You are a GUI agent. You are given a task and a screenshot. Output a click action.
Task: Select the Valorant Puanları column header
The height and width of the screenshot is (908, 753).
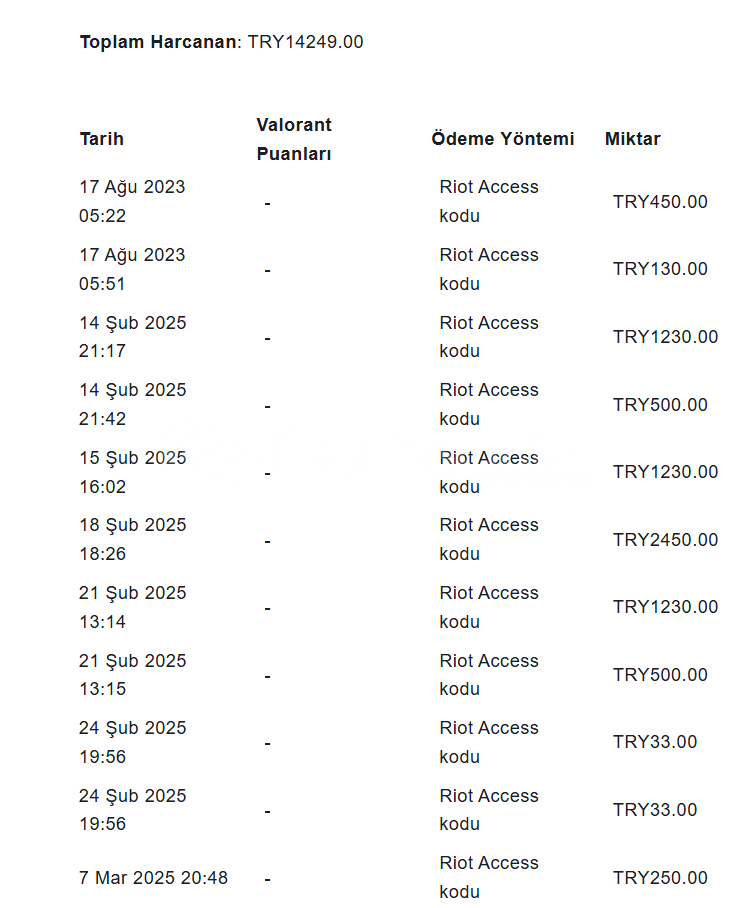coord(294,139)
